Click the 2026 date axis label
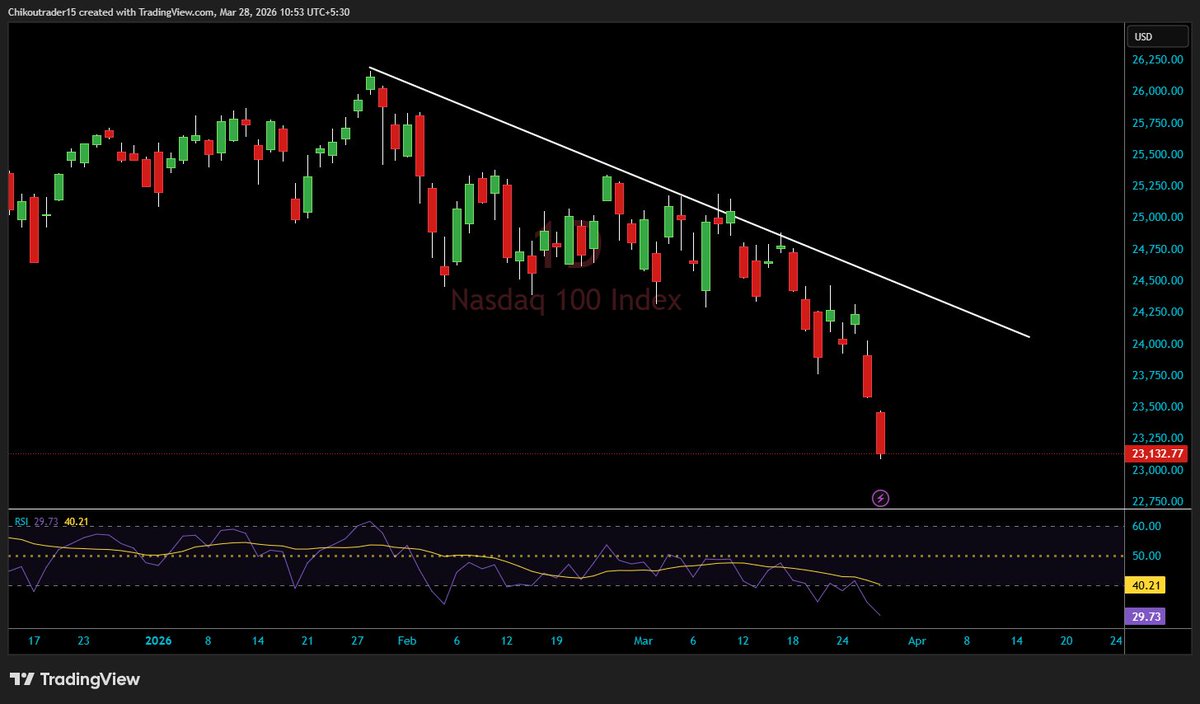The height and width of the screenshot is (704, 1200). point(159,643)
